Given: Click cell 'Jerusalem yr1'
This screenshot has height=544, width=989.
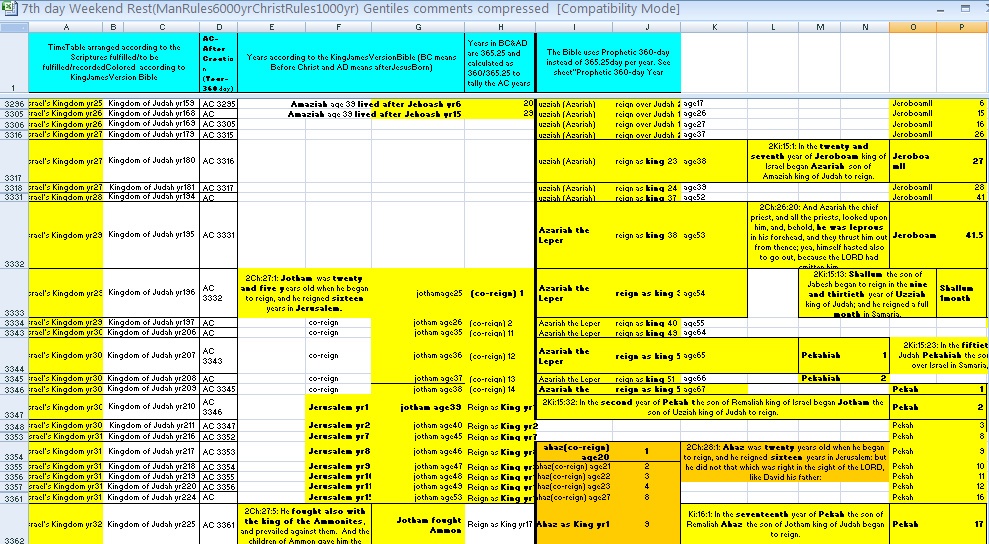Looking at the screenshot, I should click(x=338, y=407).
